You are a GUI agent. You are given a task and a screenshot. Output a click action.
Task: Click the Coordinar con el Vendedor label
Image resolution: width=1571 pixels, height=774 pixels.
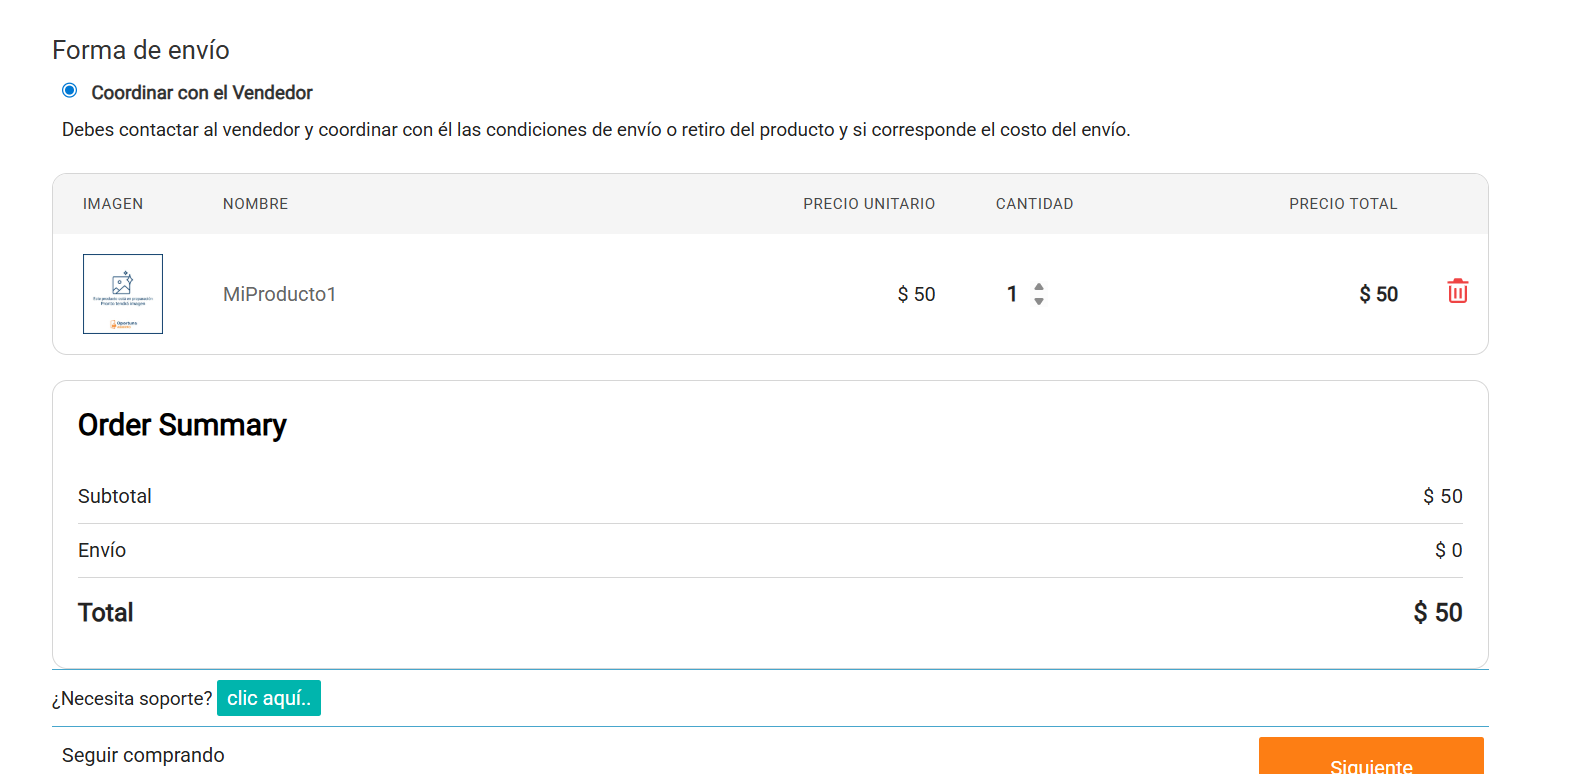coord(202,93)
